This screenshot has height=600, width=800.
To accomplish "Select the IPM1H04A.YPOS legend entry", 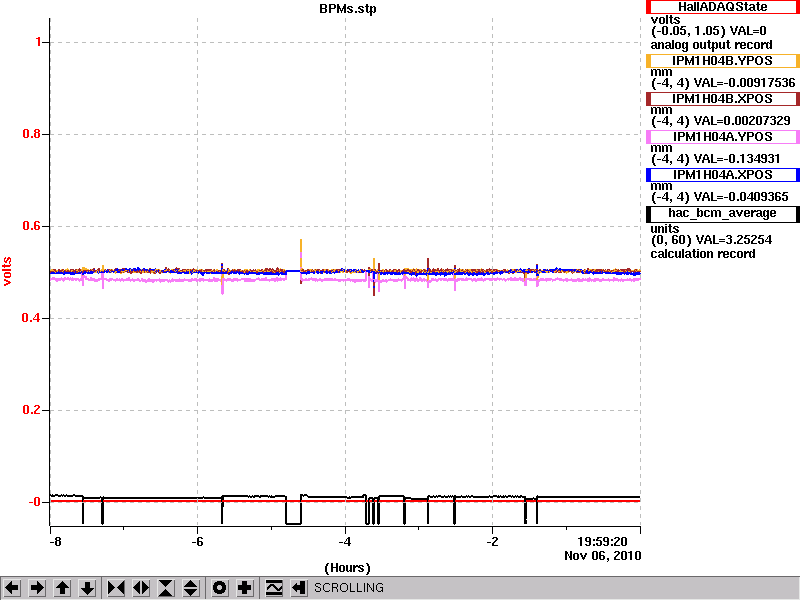I will click(722, 137).
